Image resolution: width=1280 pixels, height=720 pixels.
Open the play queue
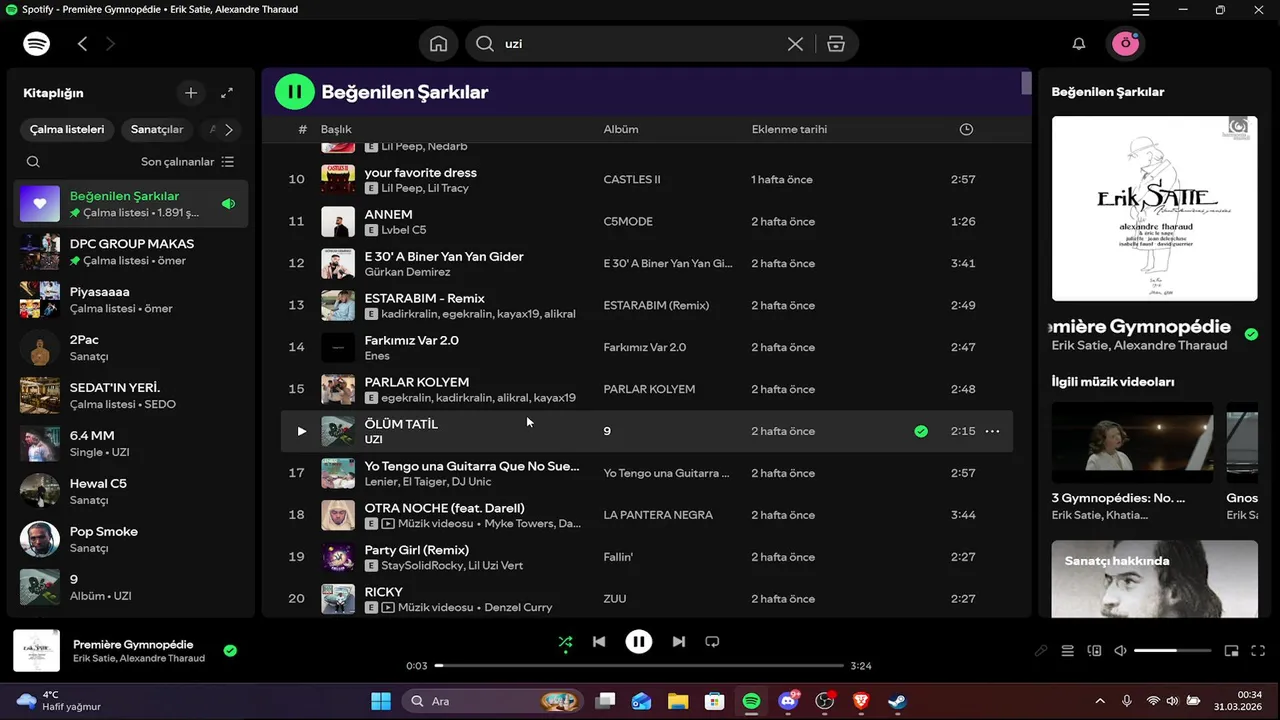1067,651
